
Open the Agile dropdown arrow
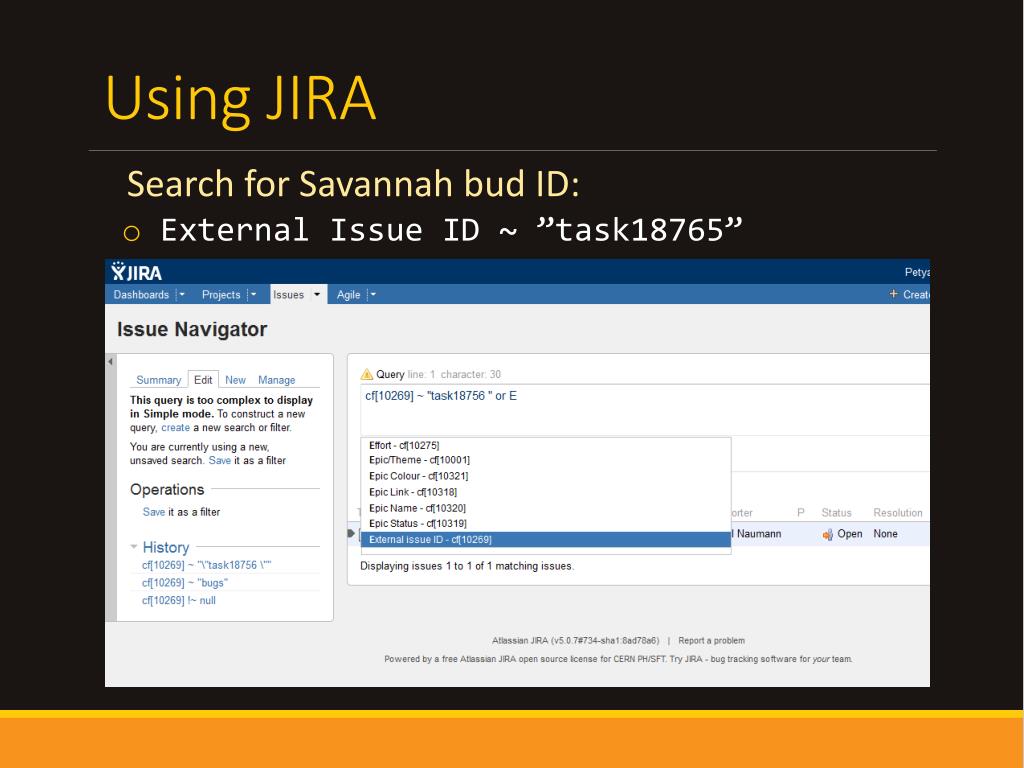click(x=373, y=295)
